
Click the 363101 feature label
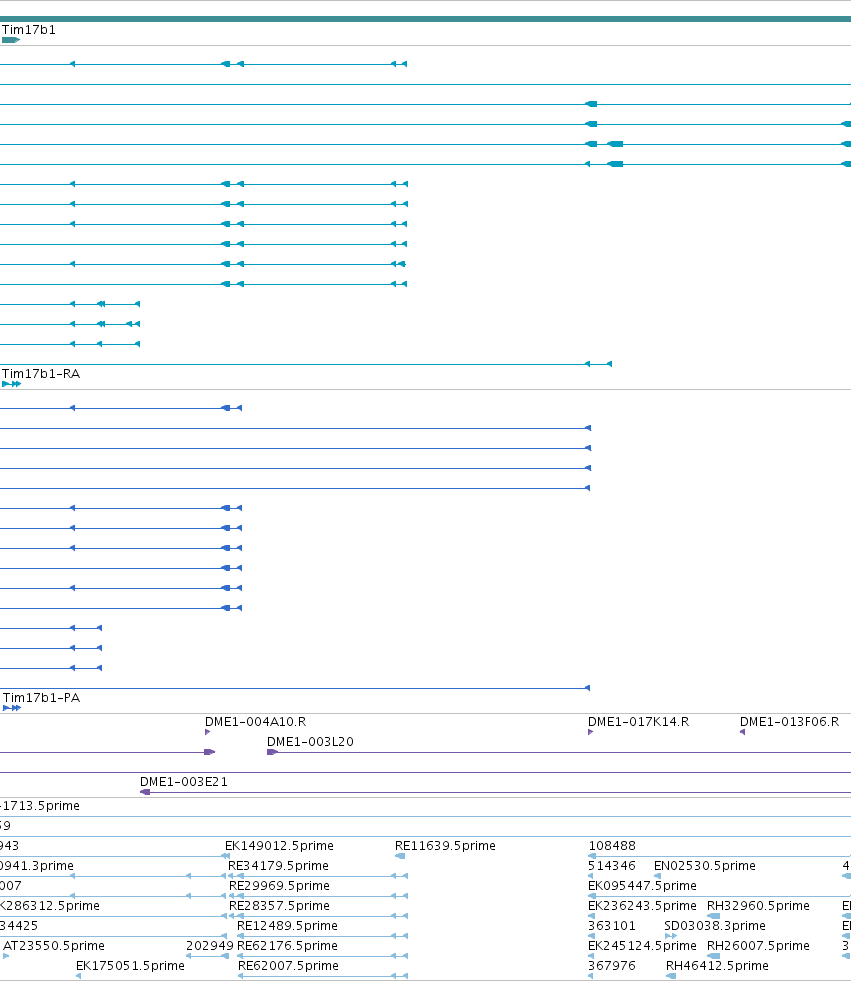tap(611, 926)
